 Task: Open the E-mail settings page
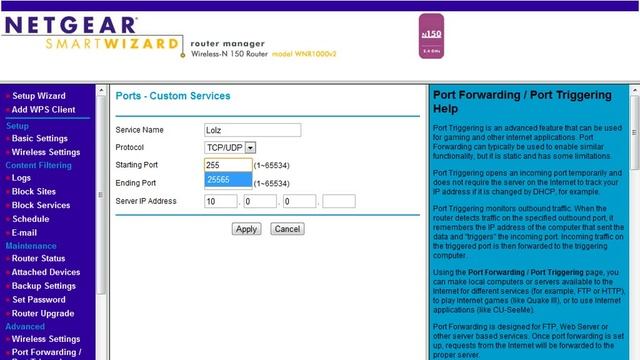point(24,233)
